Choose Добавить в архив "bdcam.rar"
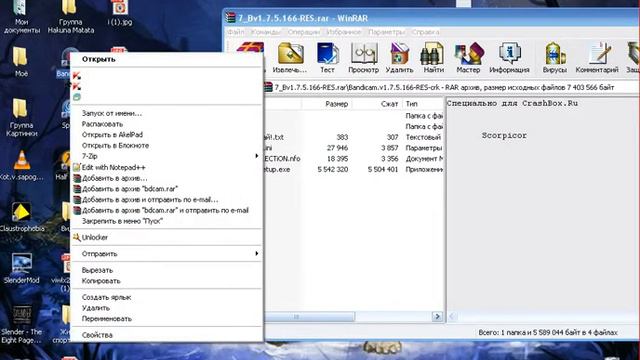Image resolution: width=640 pixels, height=360 pixels. (167, 189)
